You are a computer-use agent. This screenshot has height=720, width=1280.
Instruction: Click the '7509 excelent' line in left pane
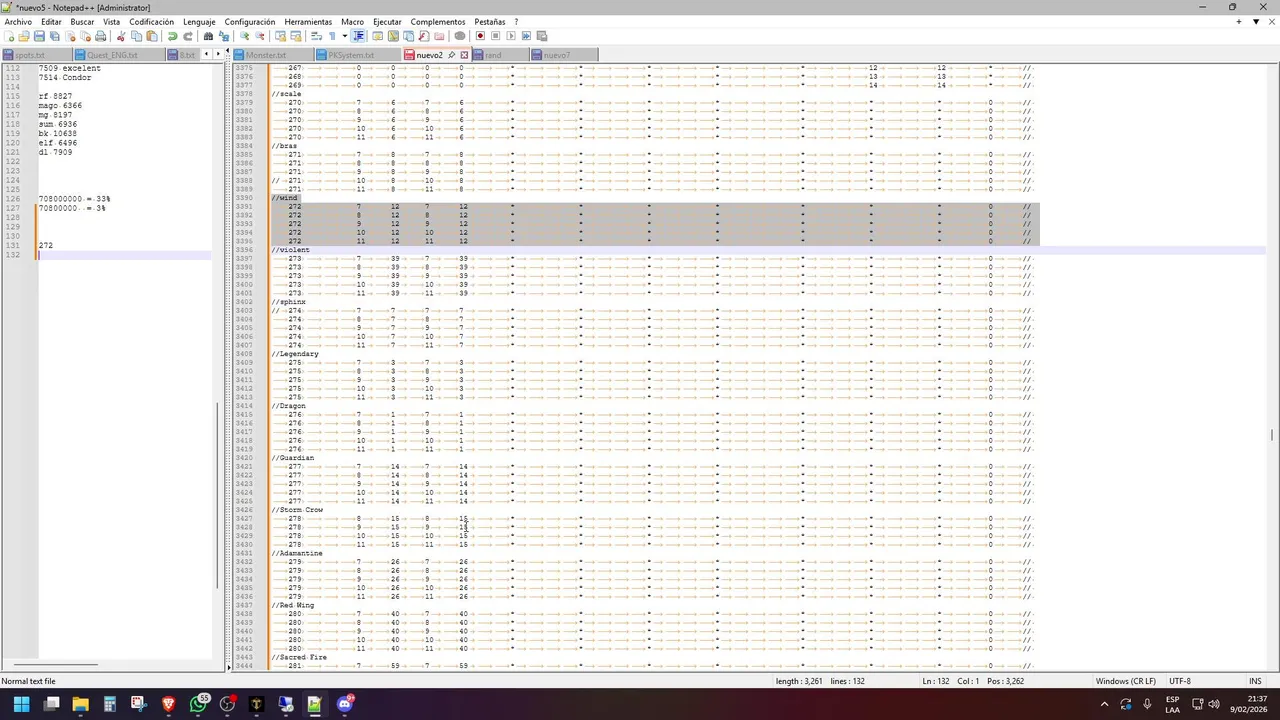point(69,68)
